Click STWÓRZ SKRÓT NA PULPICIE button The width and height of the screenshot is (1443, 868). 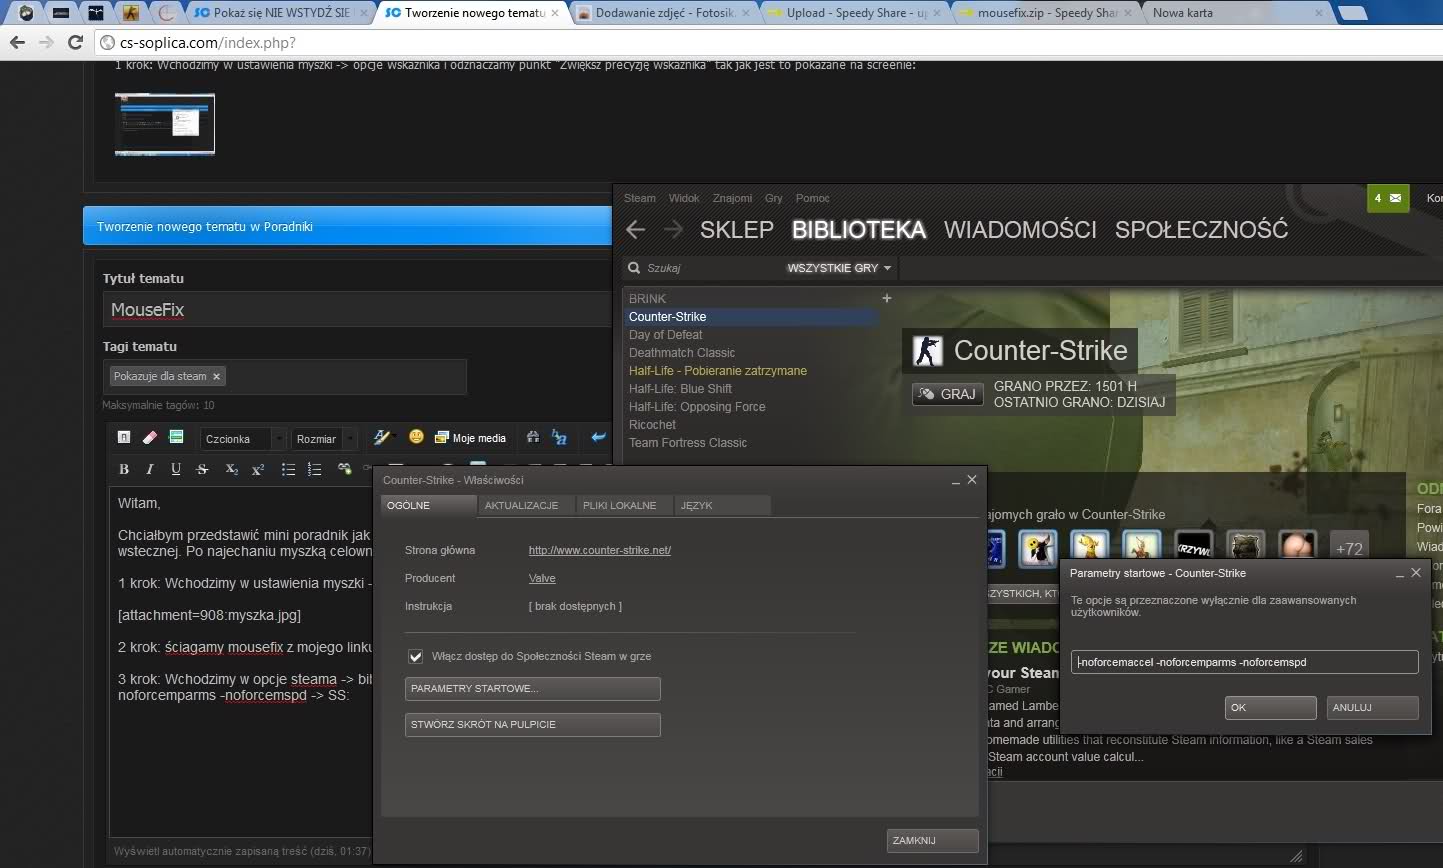click(533, 724)
